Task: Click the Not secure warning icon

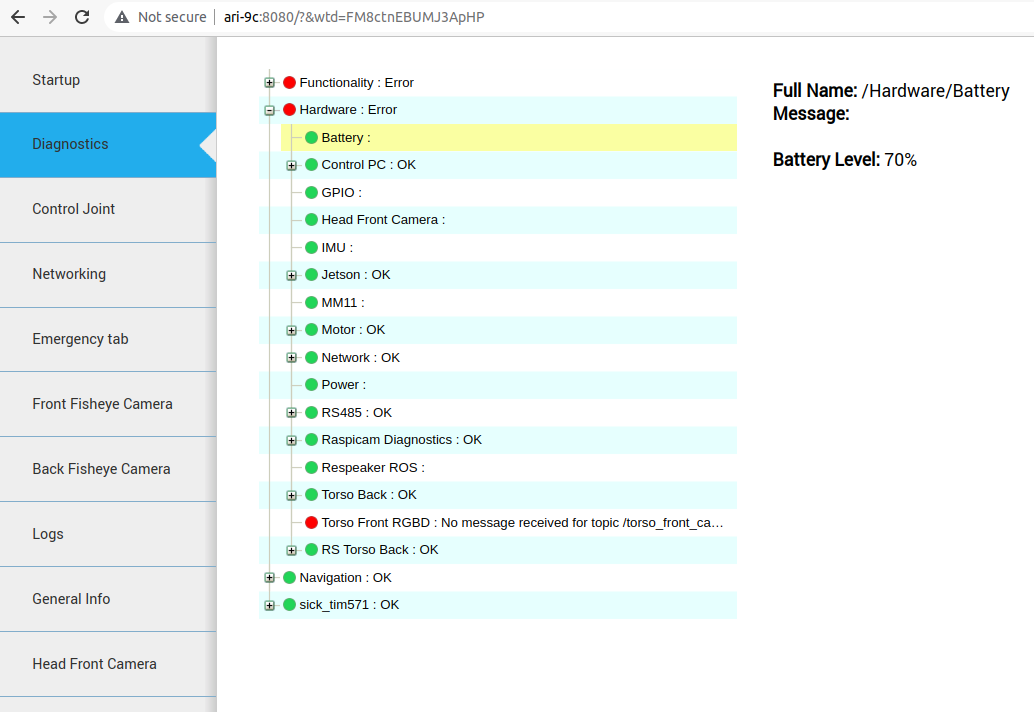Action: coord(122,17)
